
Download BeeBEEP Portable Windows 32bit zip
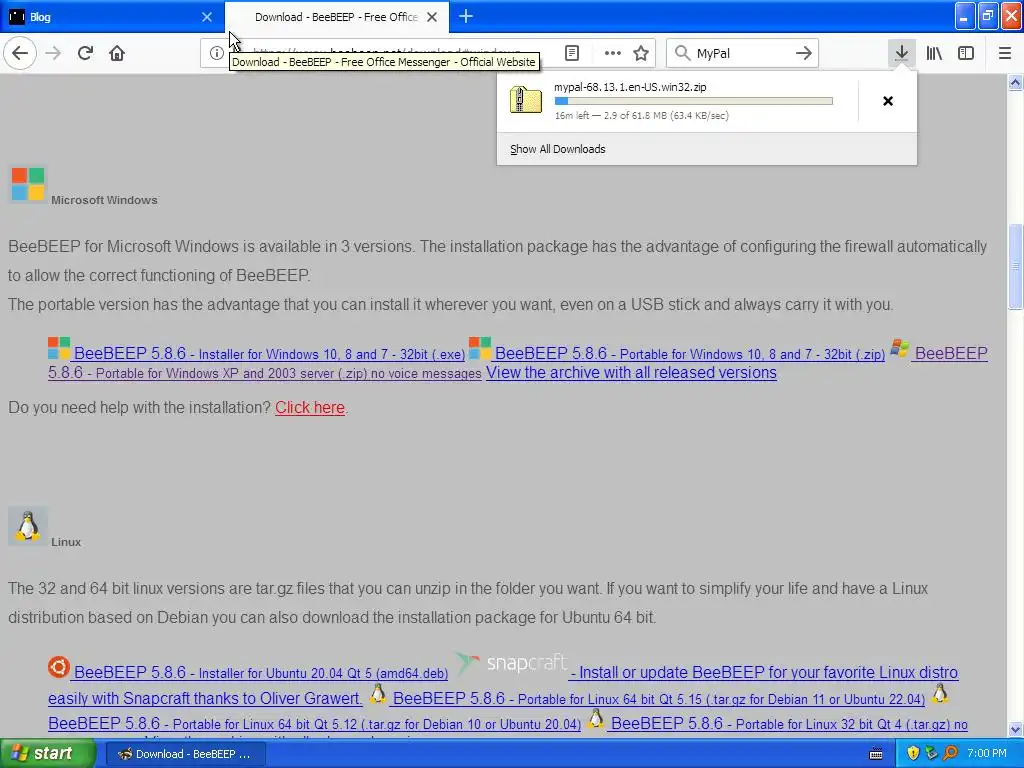pyautogui.click(x=690, y=353)
